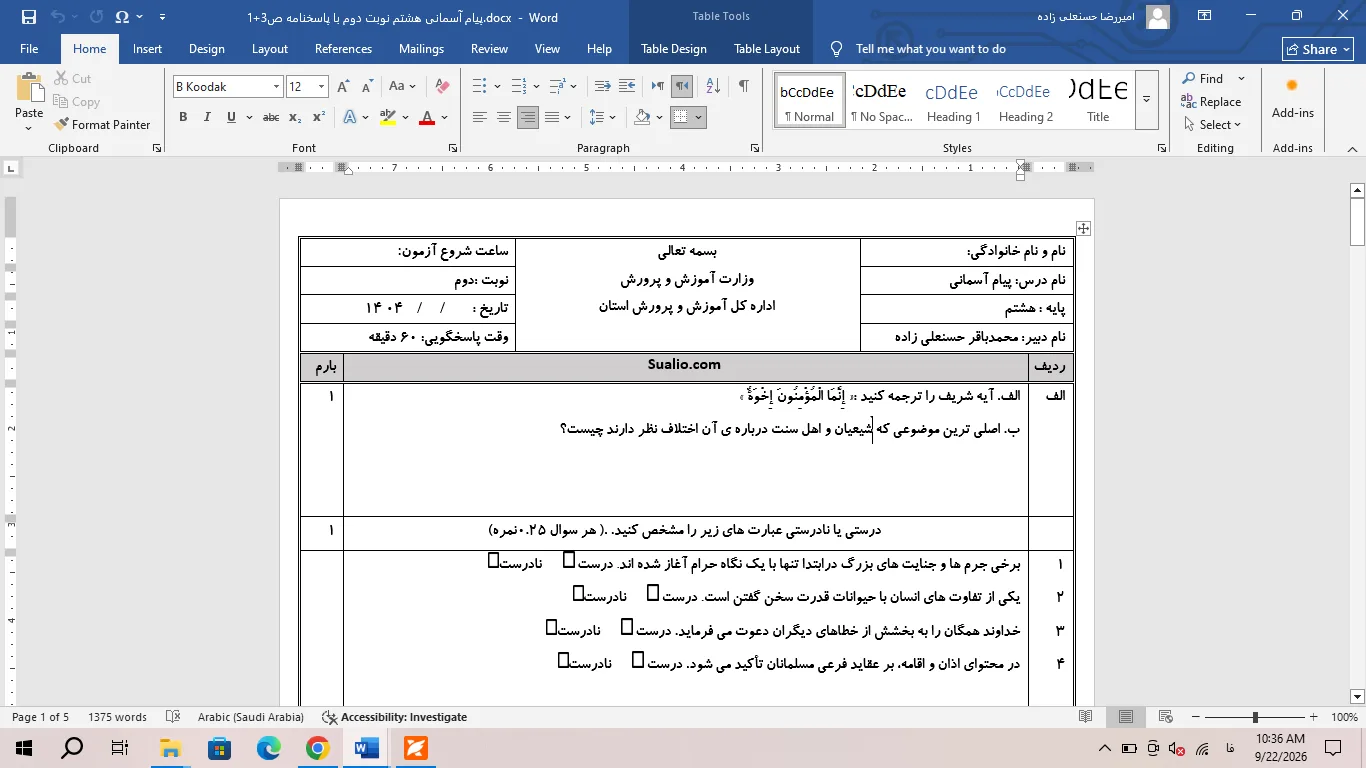Apply subscript formatting
The image size is (1366, 768).
click(x=295, y=117)
